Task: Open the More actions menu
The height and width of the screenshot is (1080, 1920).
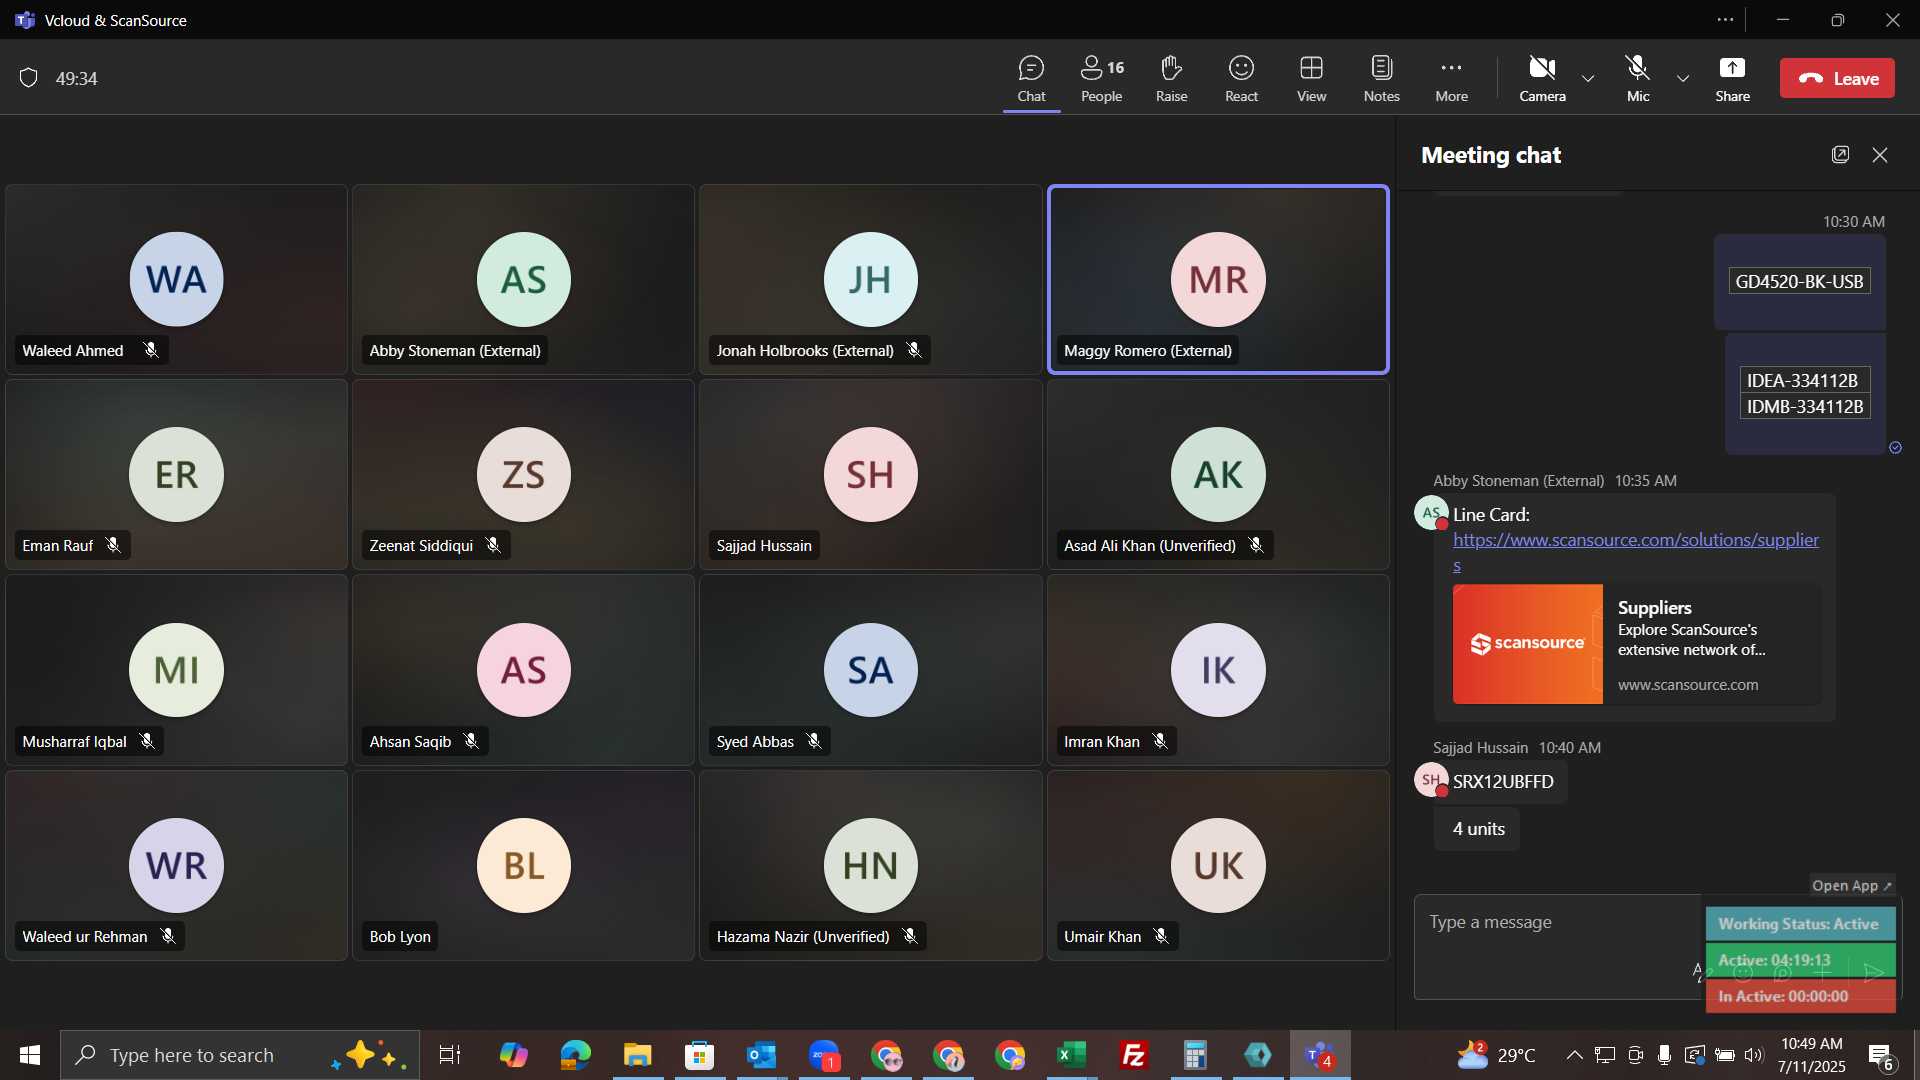Action: 1451,79
